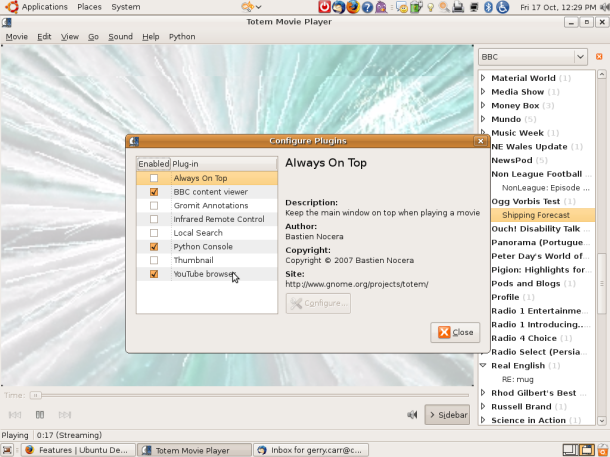Click the next track button in Totem

pos(65,415)
